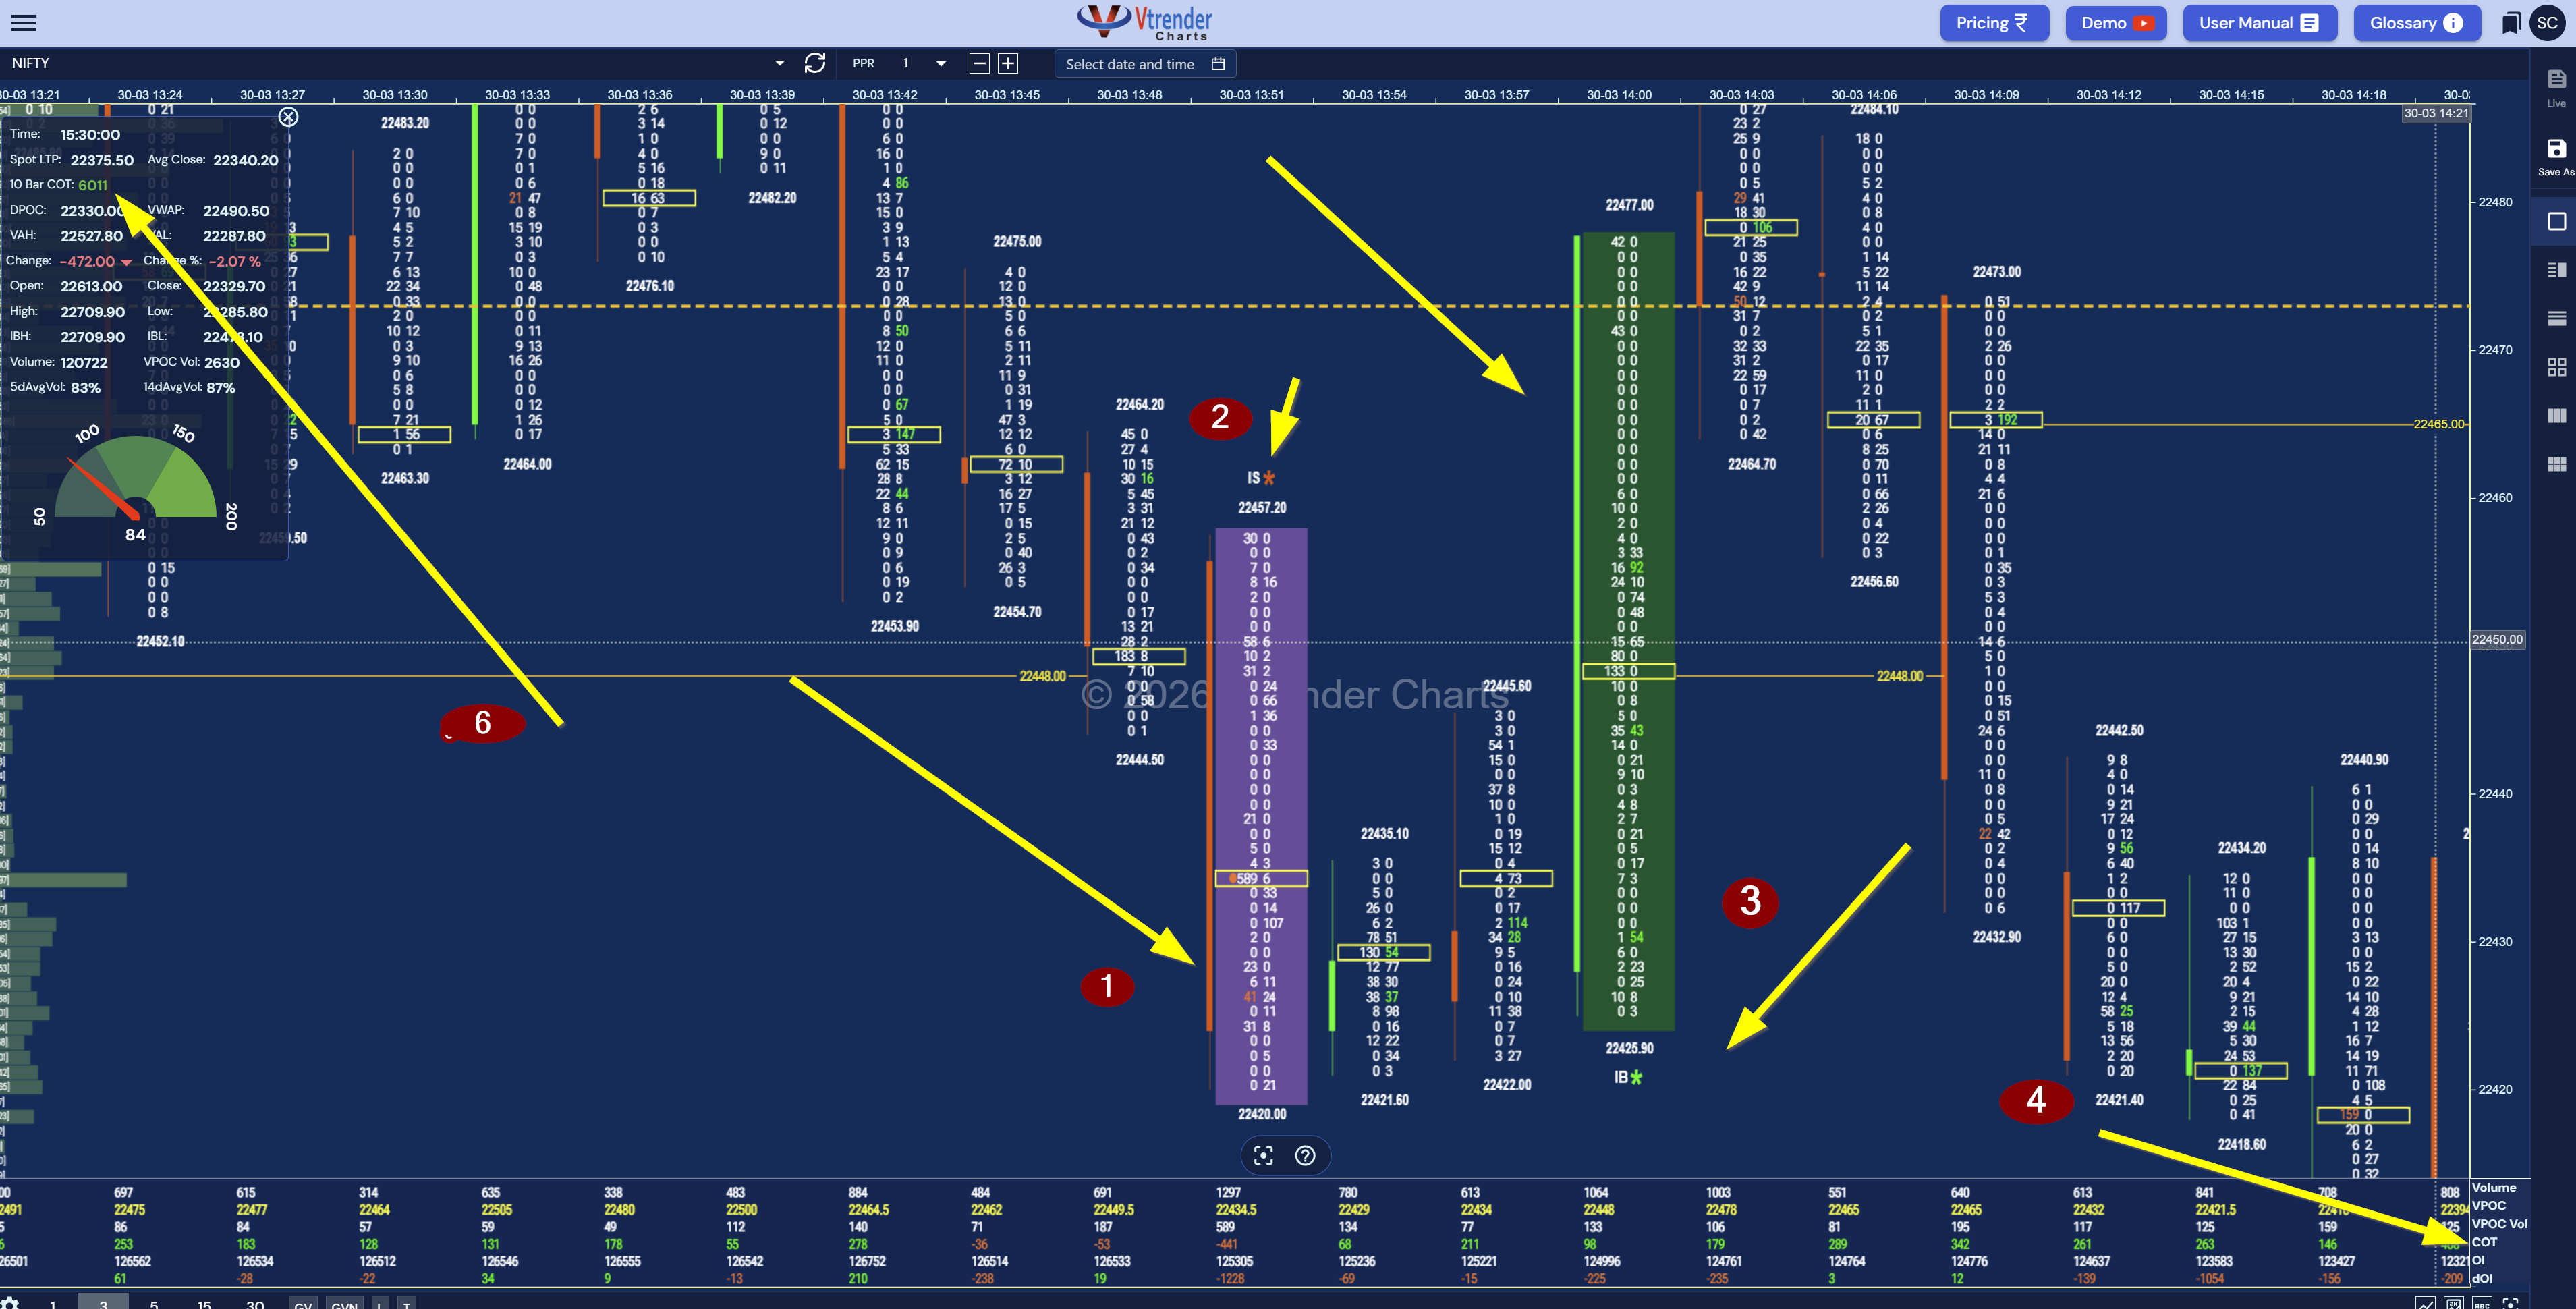Center the chart using focus icon
The width and height of the screenshot is (2576, 1309).
pyautogui.click(x=1264, y=1155)
